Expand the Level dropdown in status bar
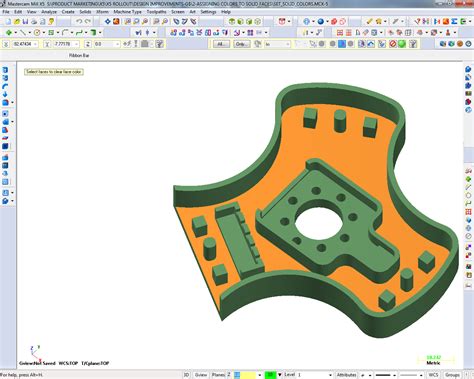474x379 pixels. tap(330, 375)
